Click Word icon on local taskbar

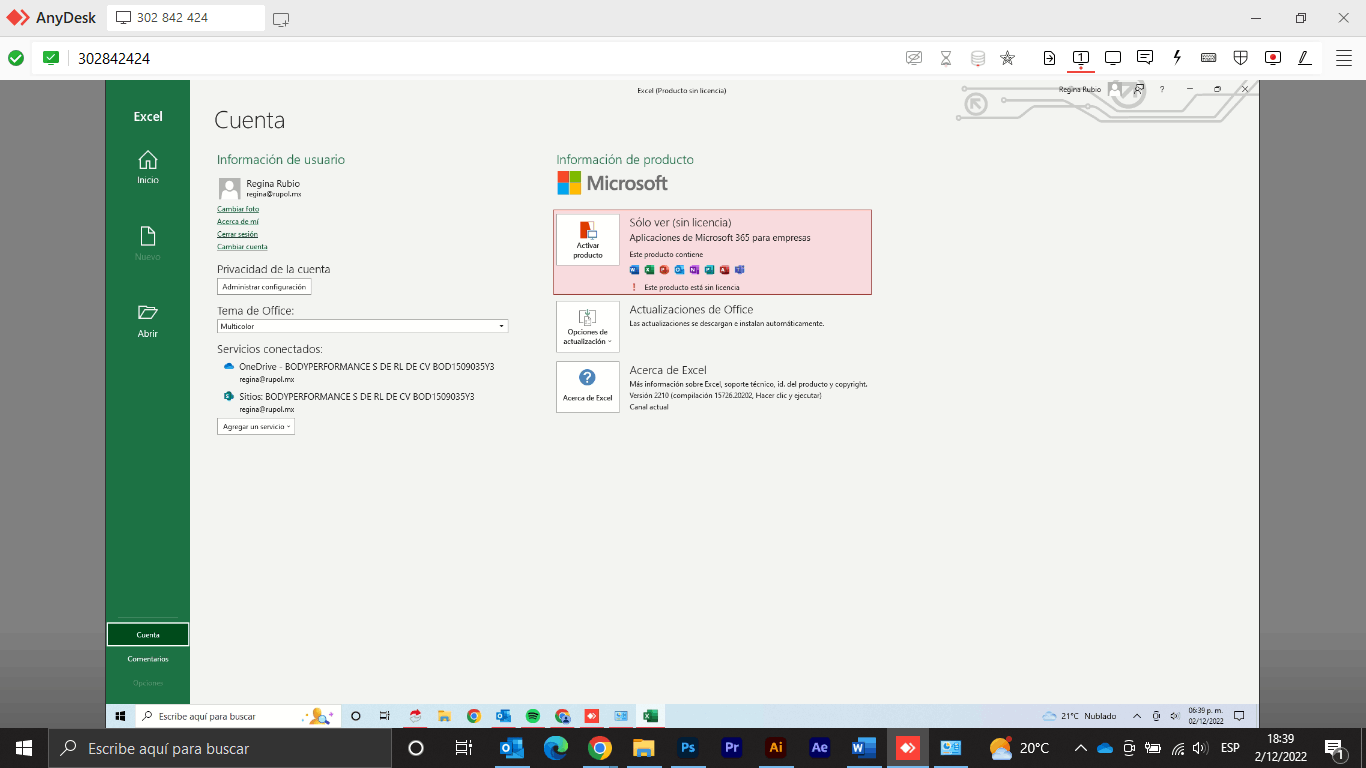tap(863, 748)
